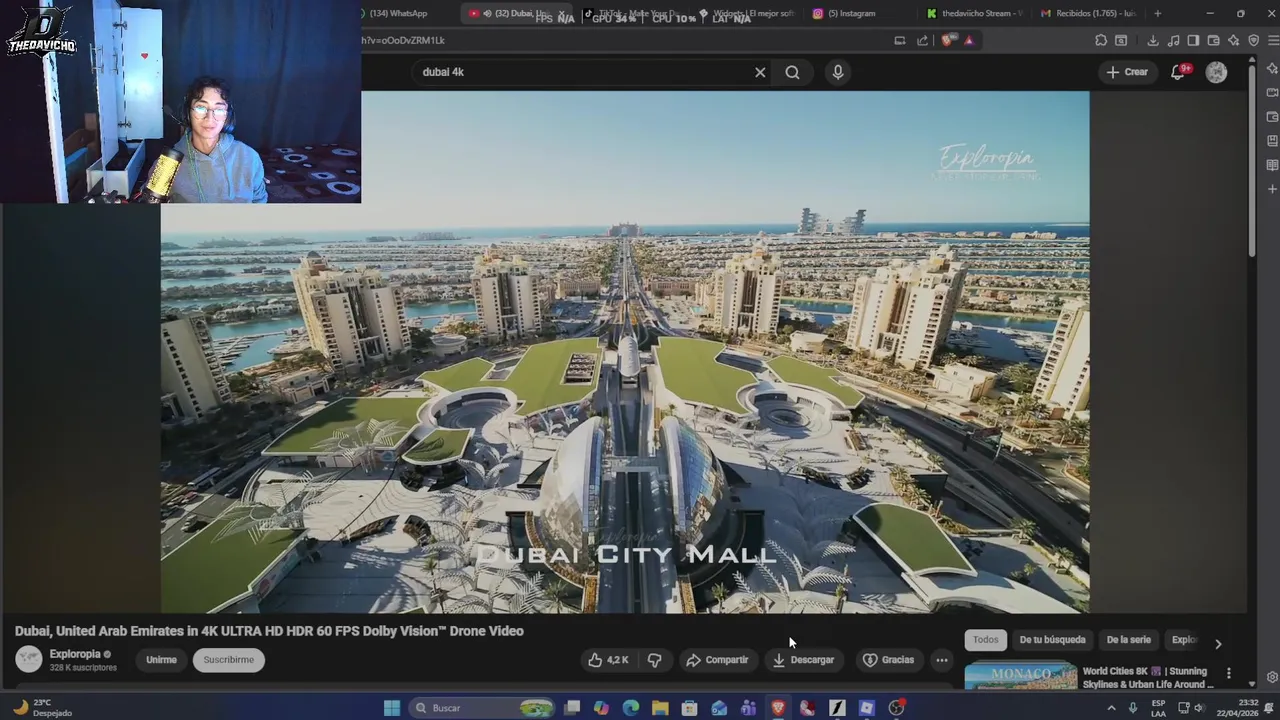Clear the YouTube search box text
Viewport: 1280px width, 720px height.
tap(760, 72)
